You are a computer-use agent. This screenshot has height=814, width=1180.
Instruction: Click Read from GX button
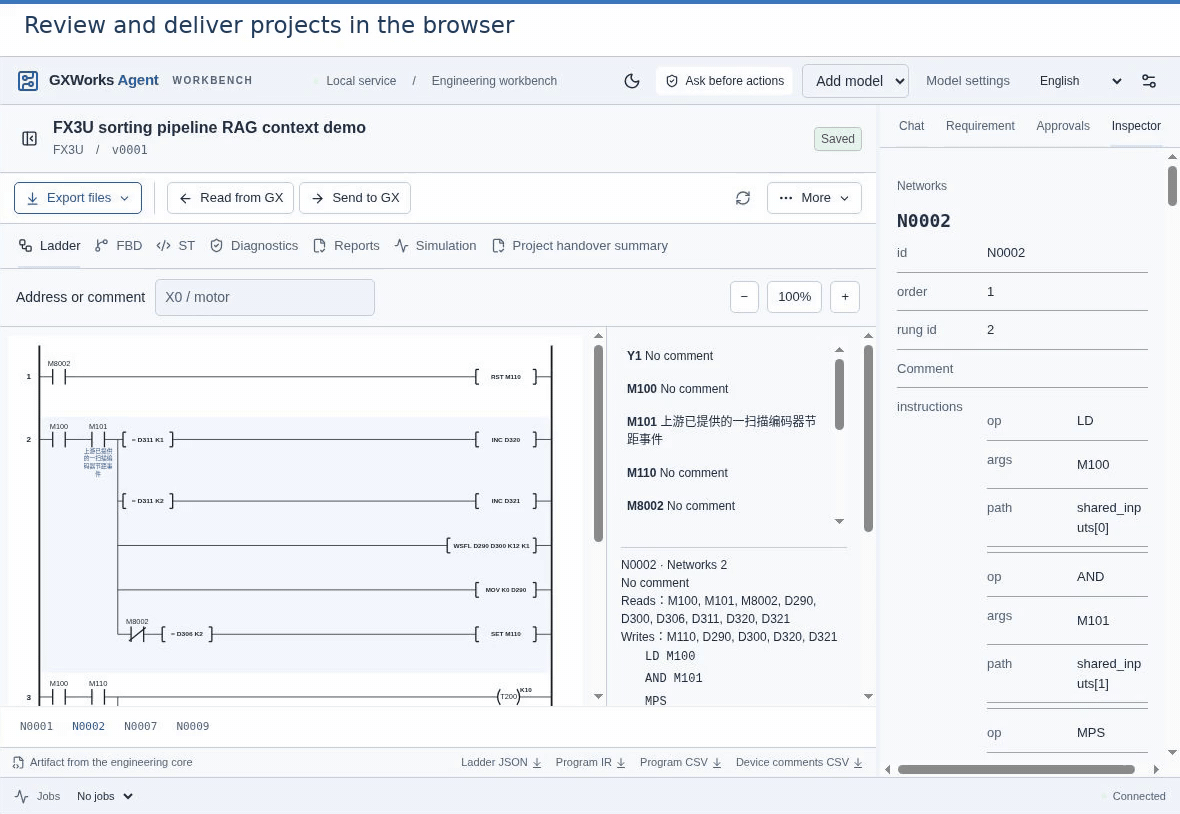point(232,198)
